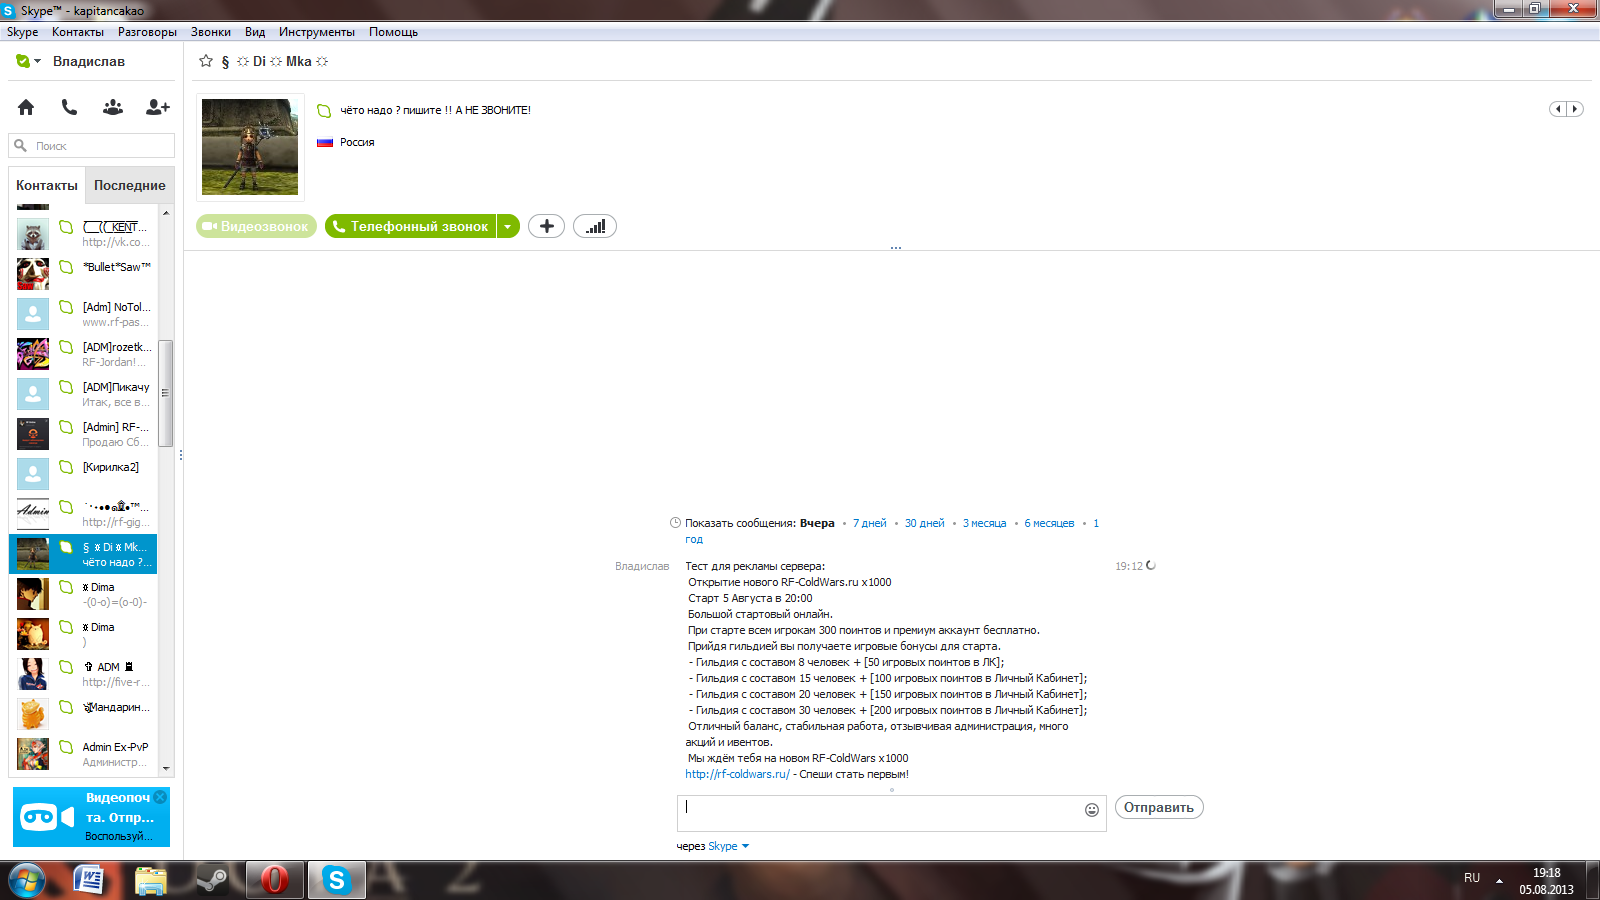Toggle favorite star for Di Mka
Viewport: 1600px width, 900px height.
[206, 61]
